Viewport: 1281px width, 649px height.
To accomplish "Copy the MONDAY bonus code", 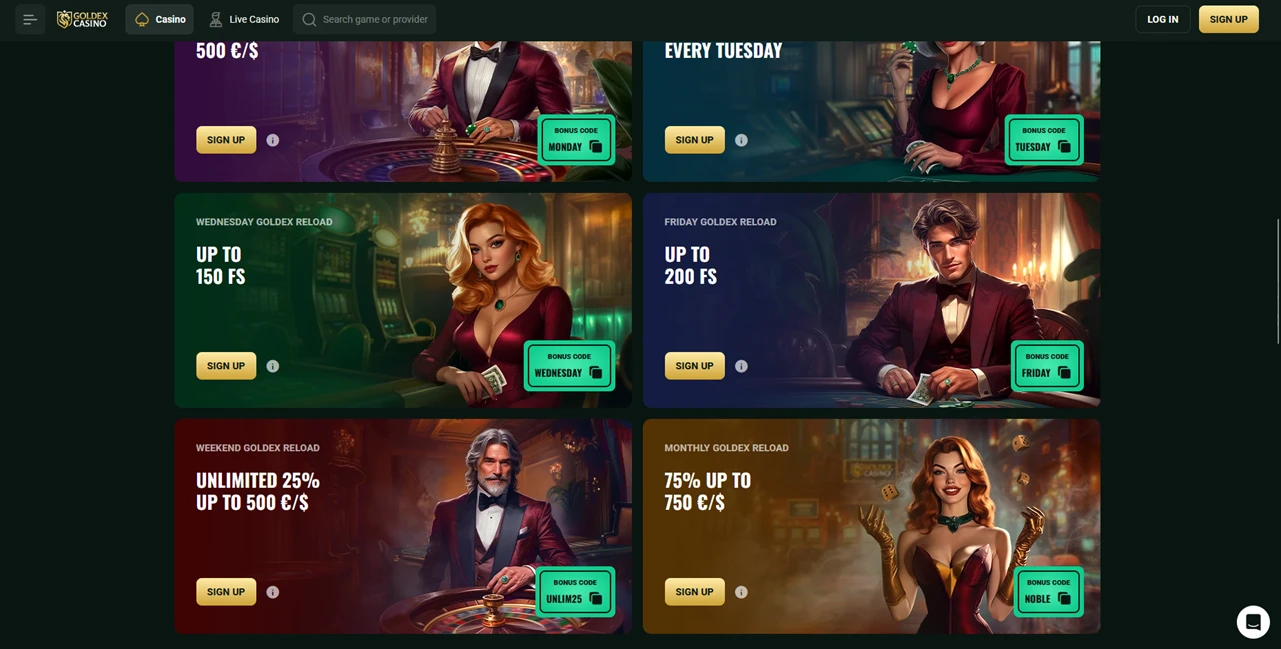I will click(x=596, y=147).
